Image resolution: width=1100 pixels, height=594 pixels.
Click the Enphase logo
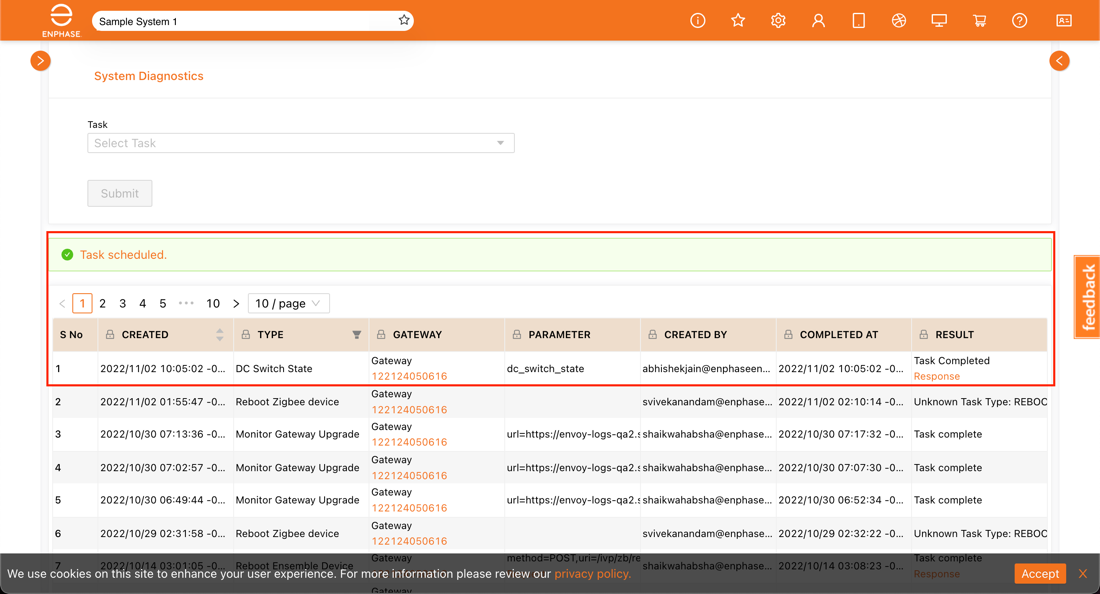(61, 20)
